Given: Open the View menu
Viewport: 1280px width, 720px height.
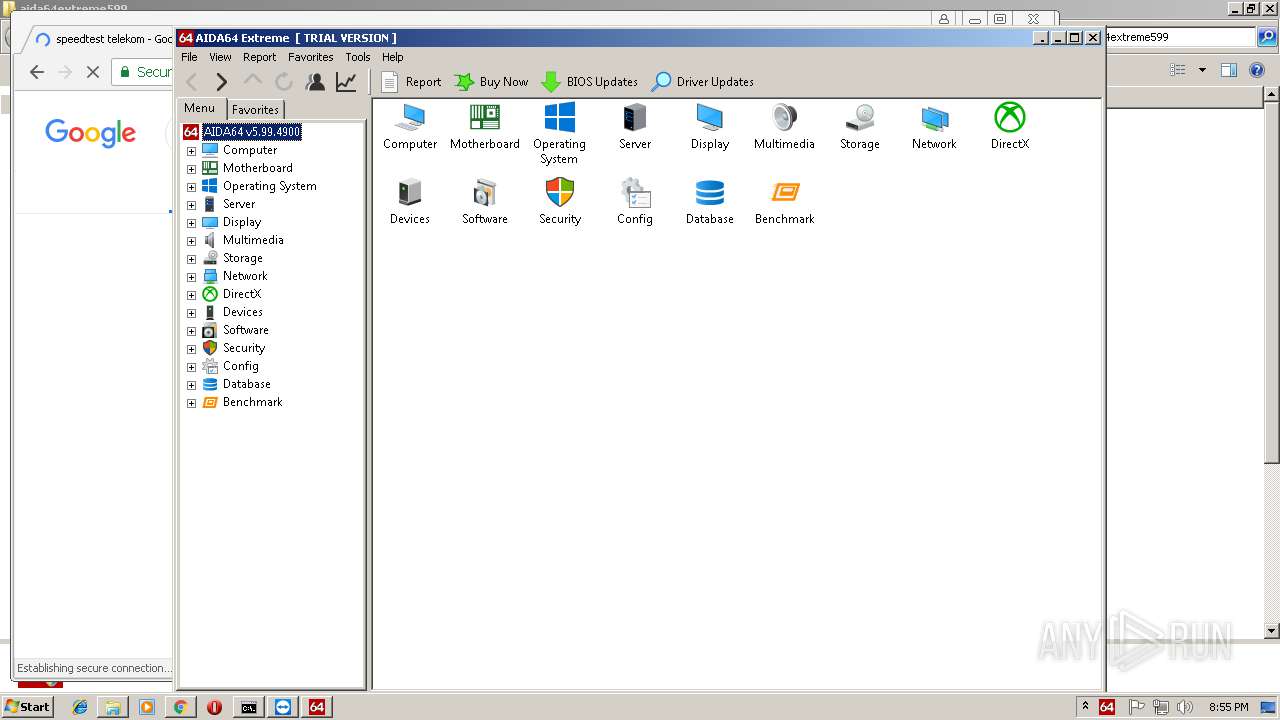Looking at the screenshot, I should point(220,57).
